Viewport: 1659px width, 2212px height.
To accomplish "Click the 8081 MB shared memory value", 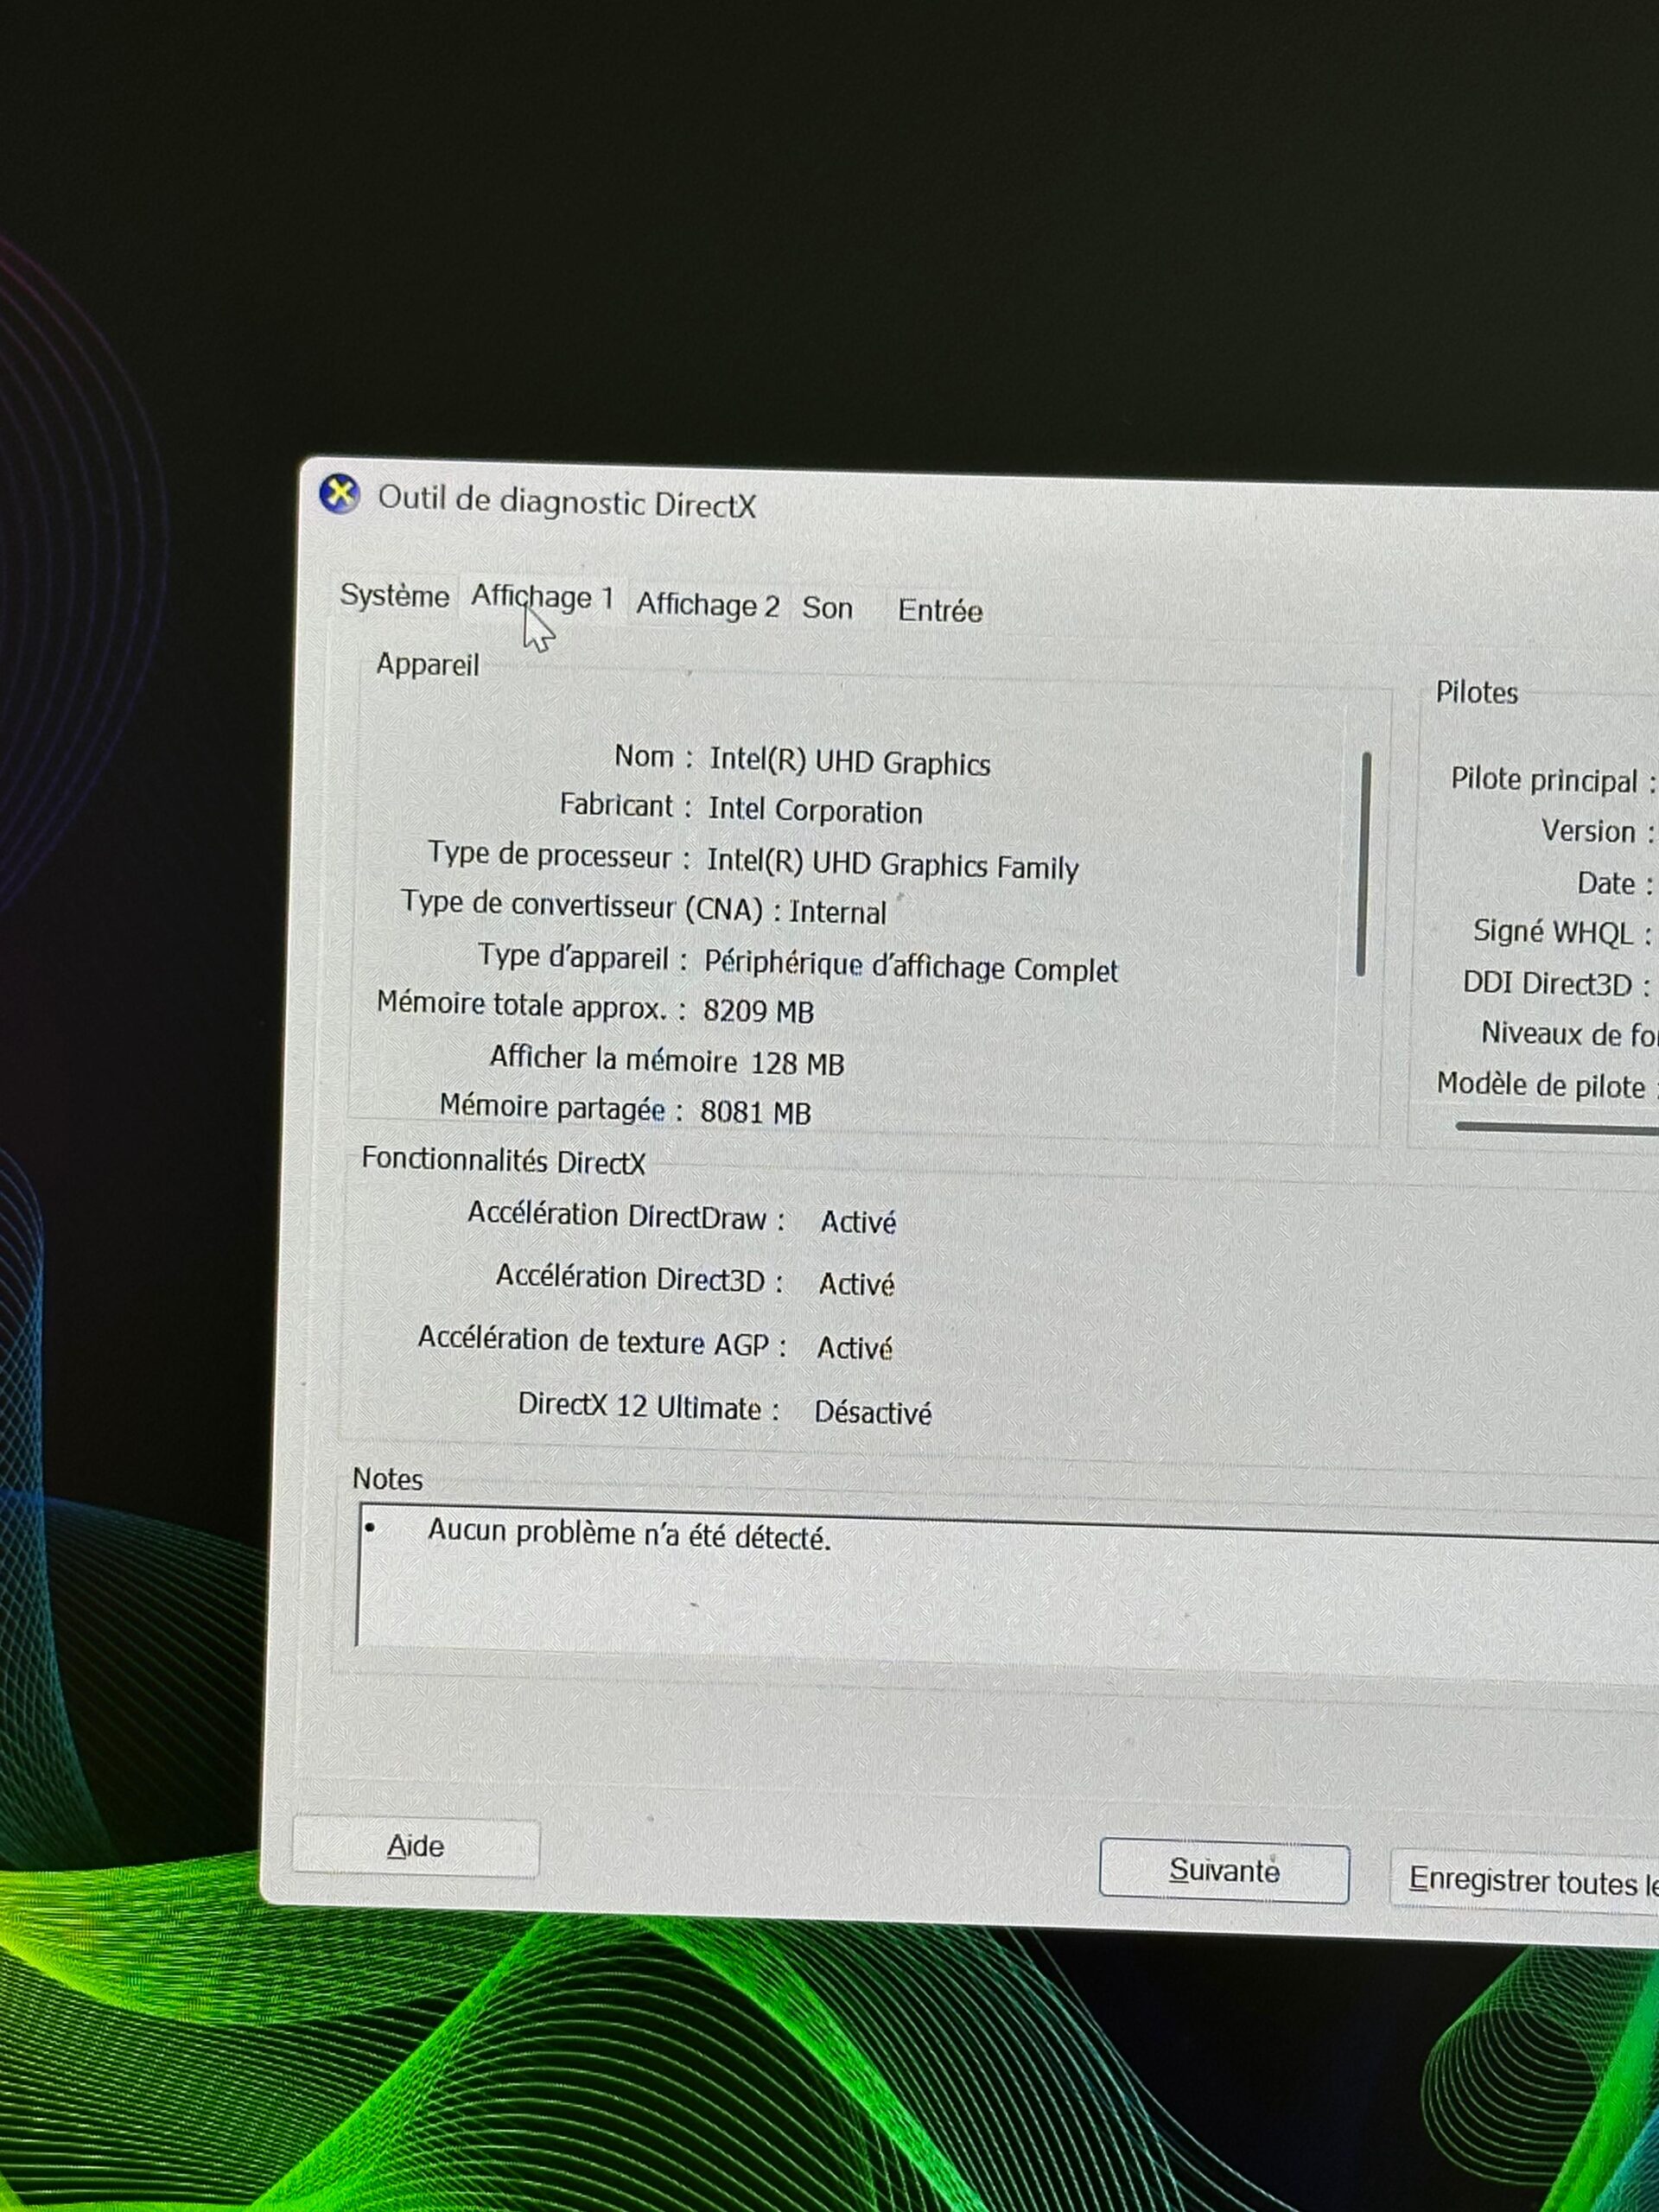I will 755,1112.
